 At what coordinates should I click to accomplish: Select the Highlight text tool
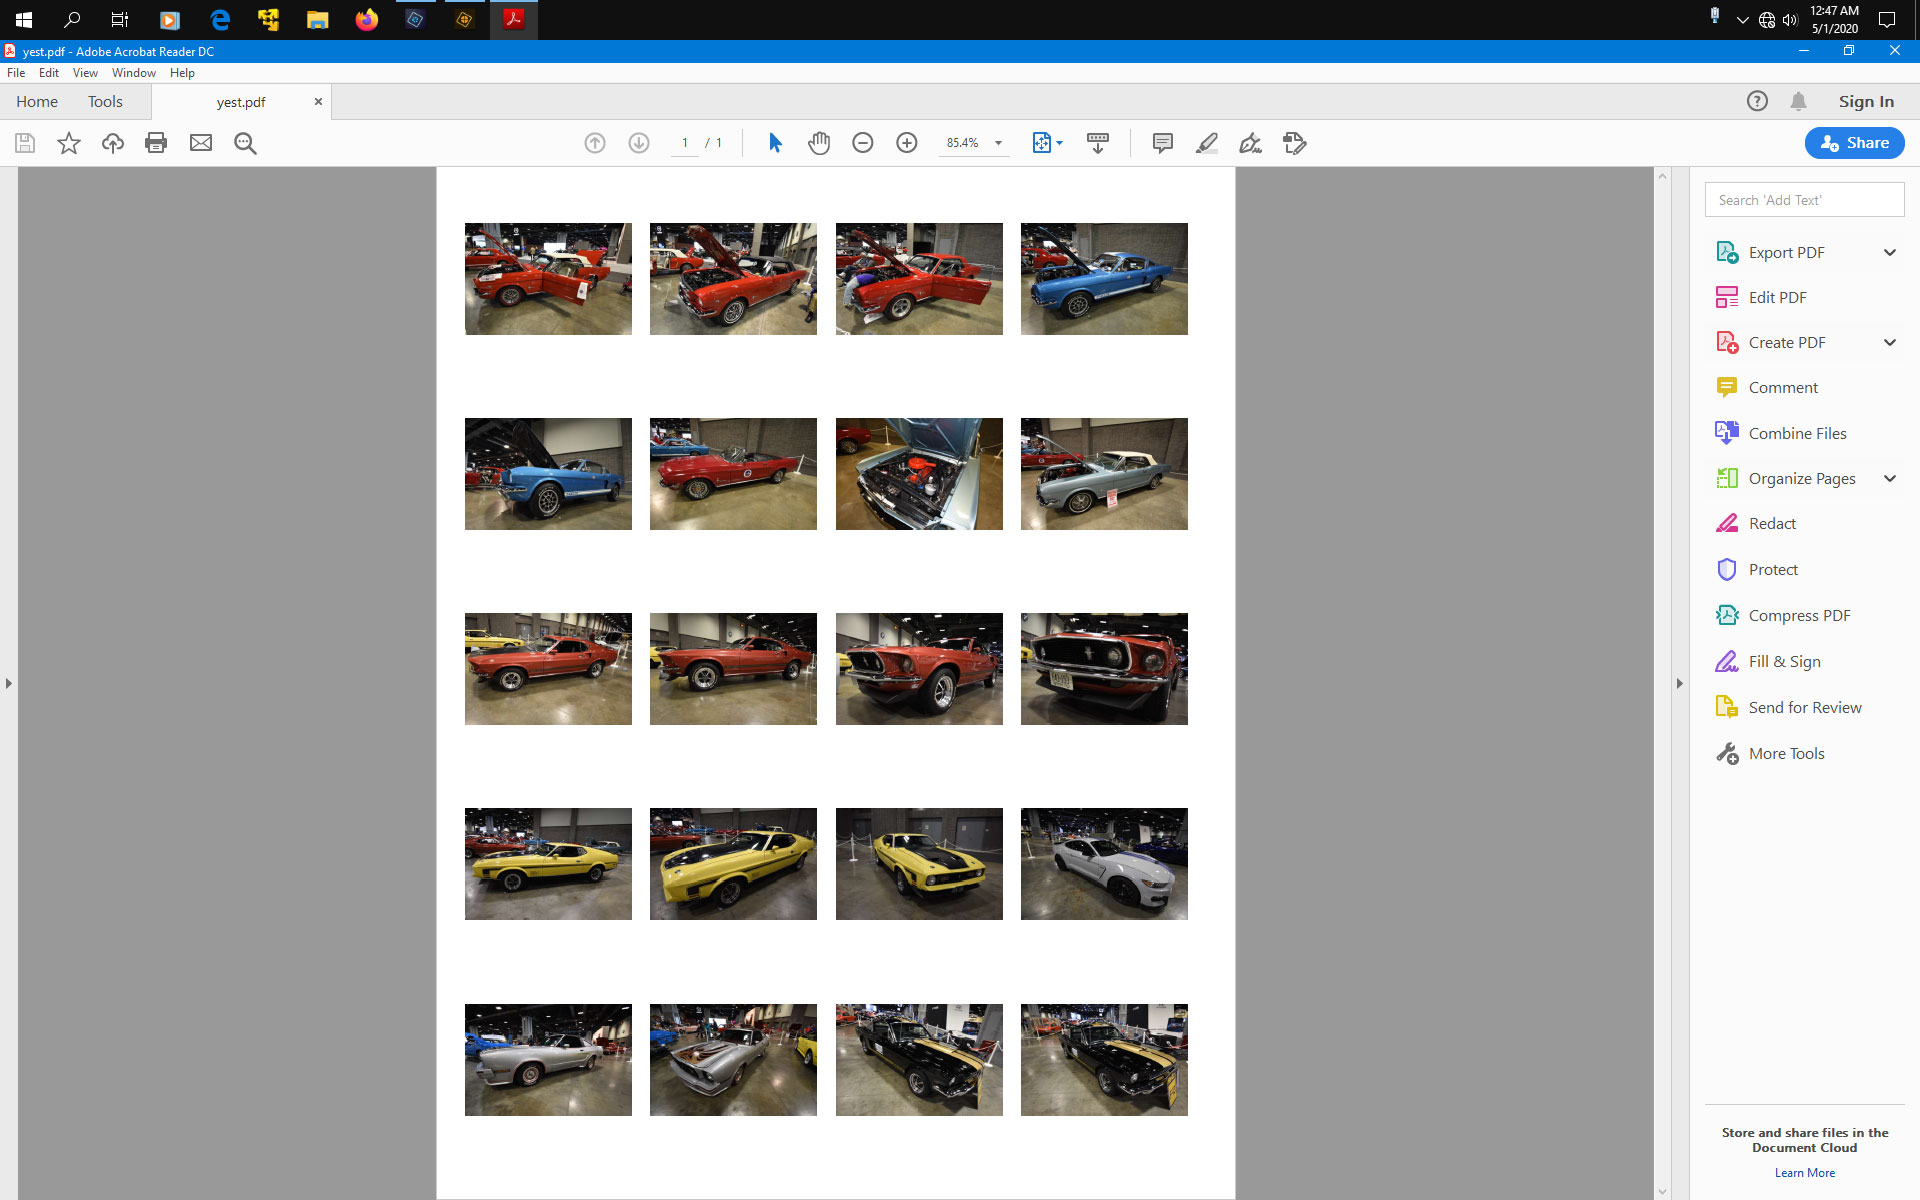[x=1206, y=143]
